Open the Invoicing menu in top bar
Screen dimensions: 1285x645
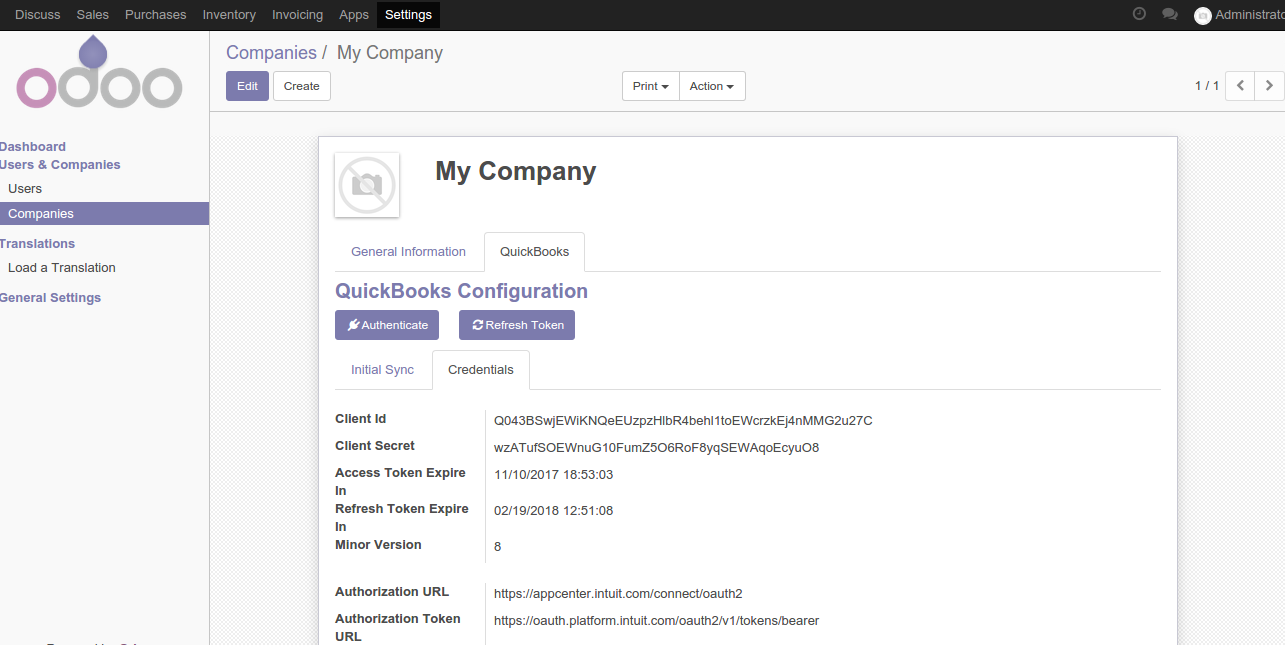pos(298,15)
